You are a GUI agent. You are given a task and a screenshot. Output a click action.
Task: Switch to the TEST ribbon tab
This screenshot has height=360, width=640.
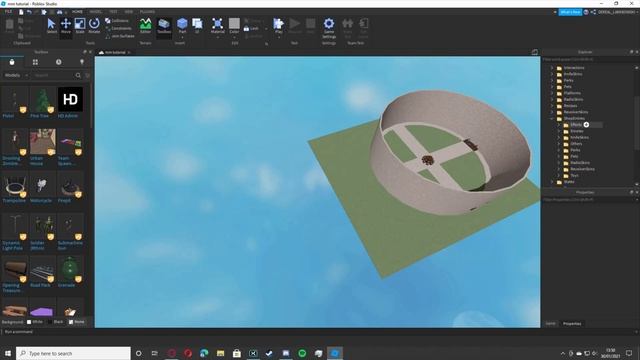(113, 12)
